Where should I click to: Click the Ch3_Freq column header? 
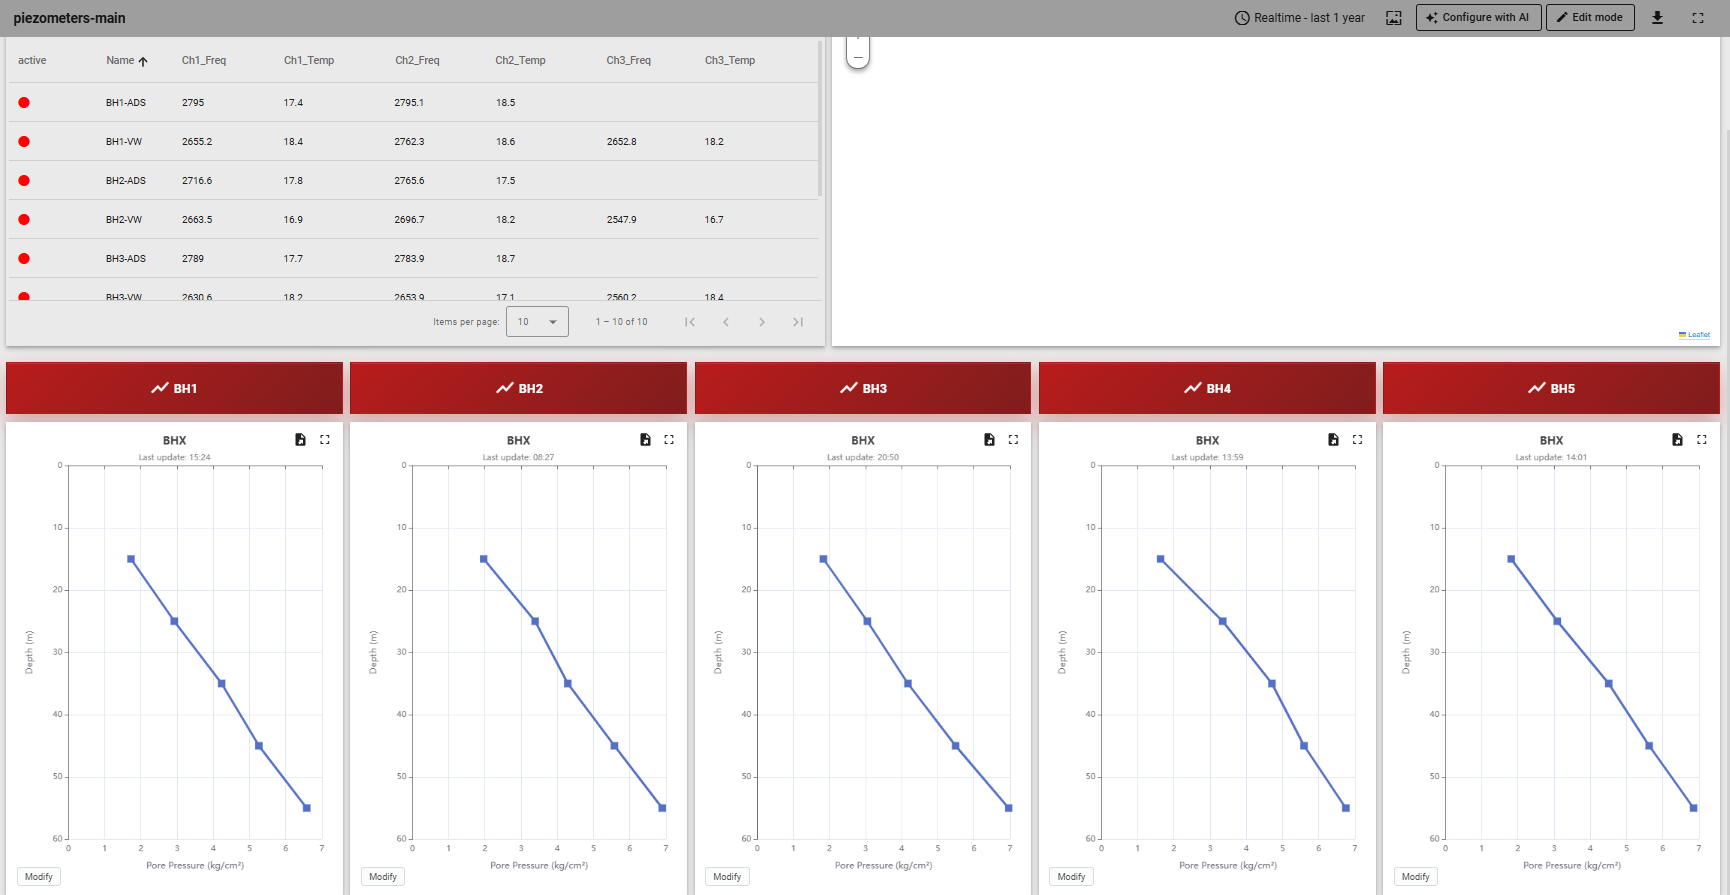[628, 61]
